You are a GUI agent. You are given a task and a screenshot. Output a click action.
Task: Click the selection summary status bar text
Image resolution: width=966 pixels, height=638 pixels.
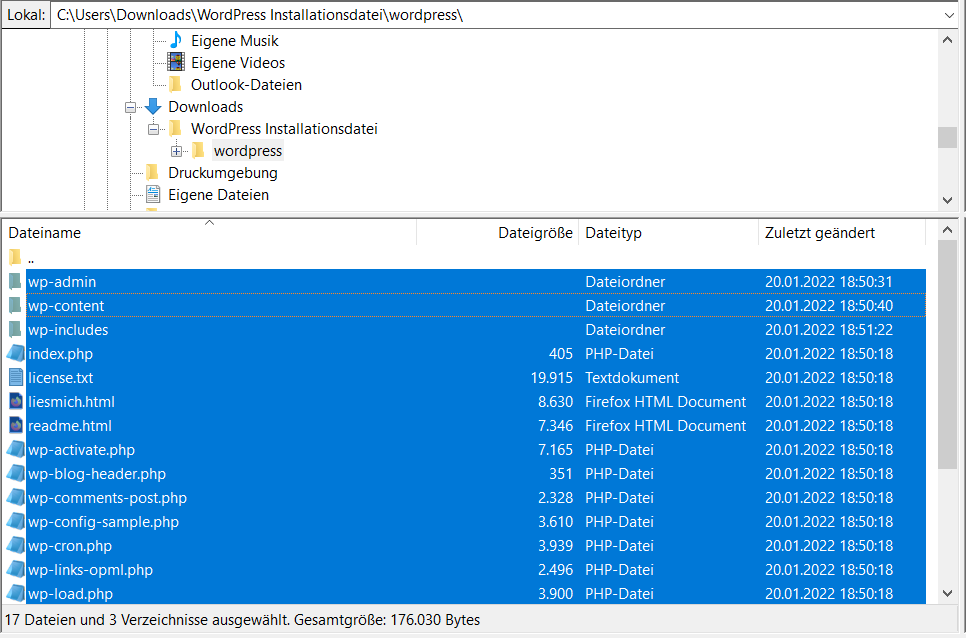[242, 620]
